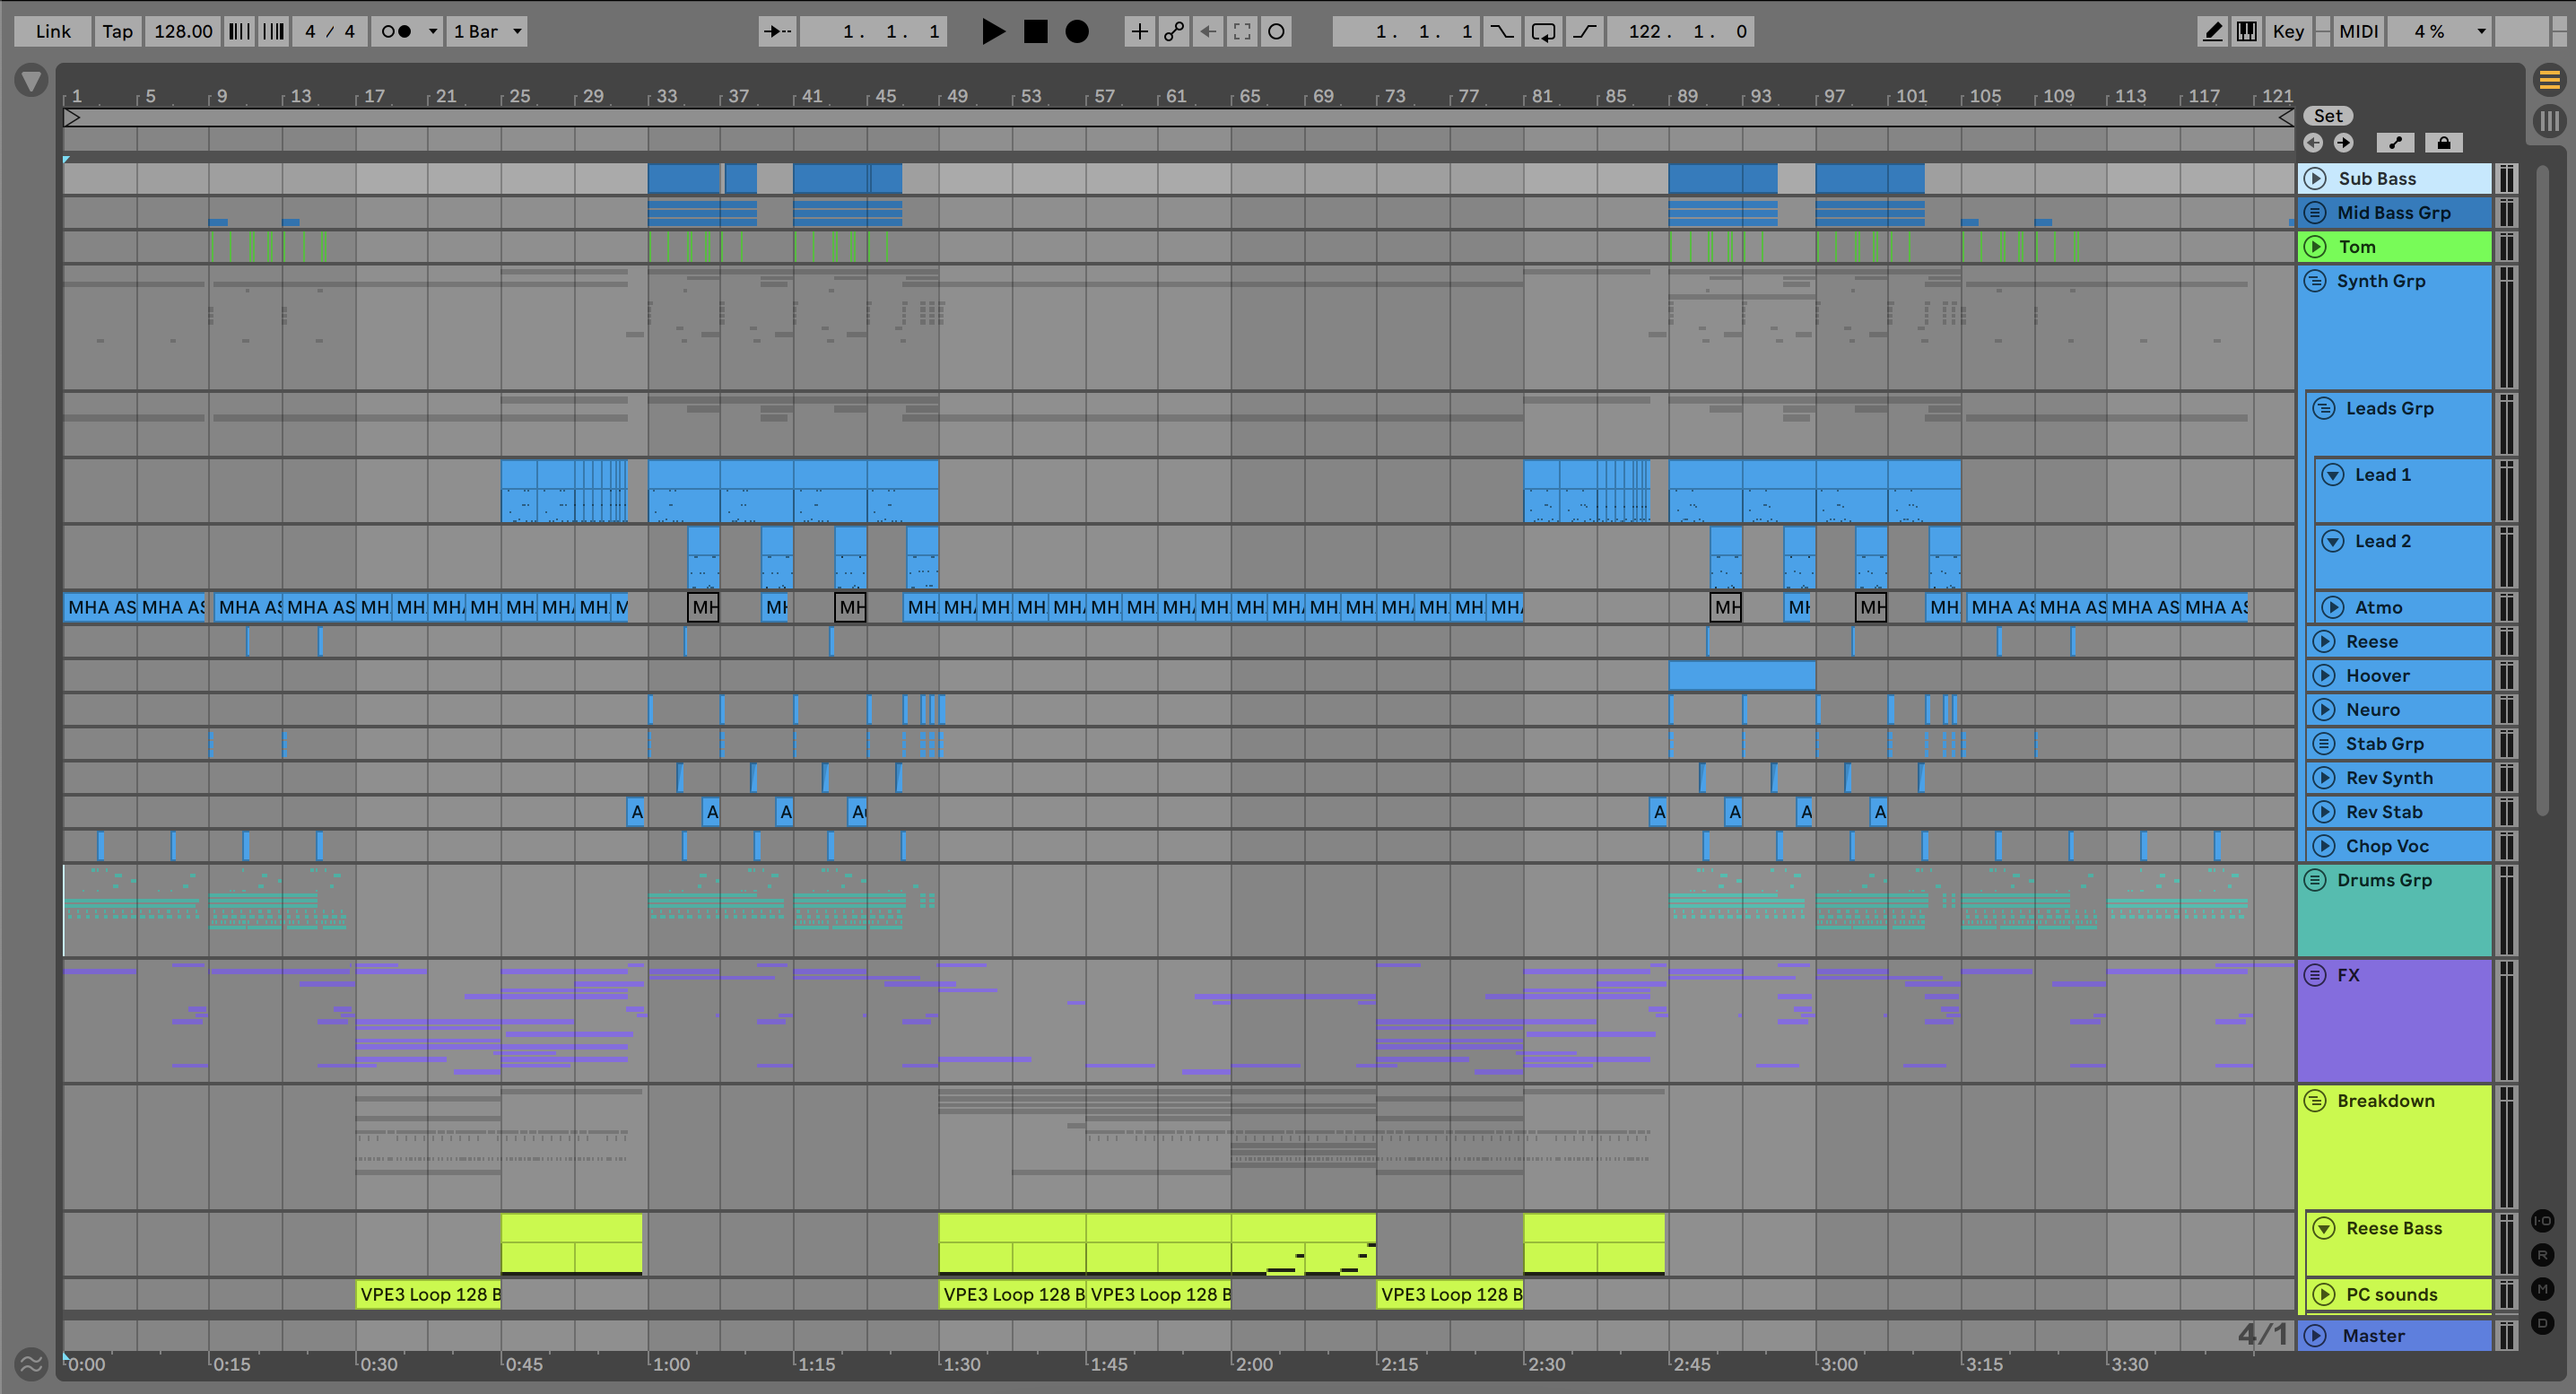
Task: Toggle the arrangement Loop switch
Action: pyautogui.click(x=1543, y=32)
